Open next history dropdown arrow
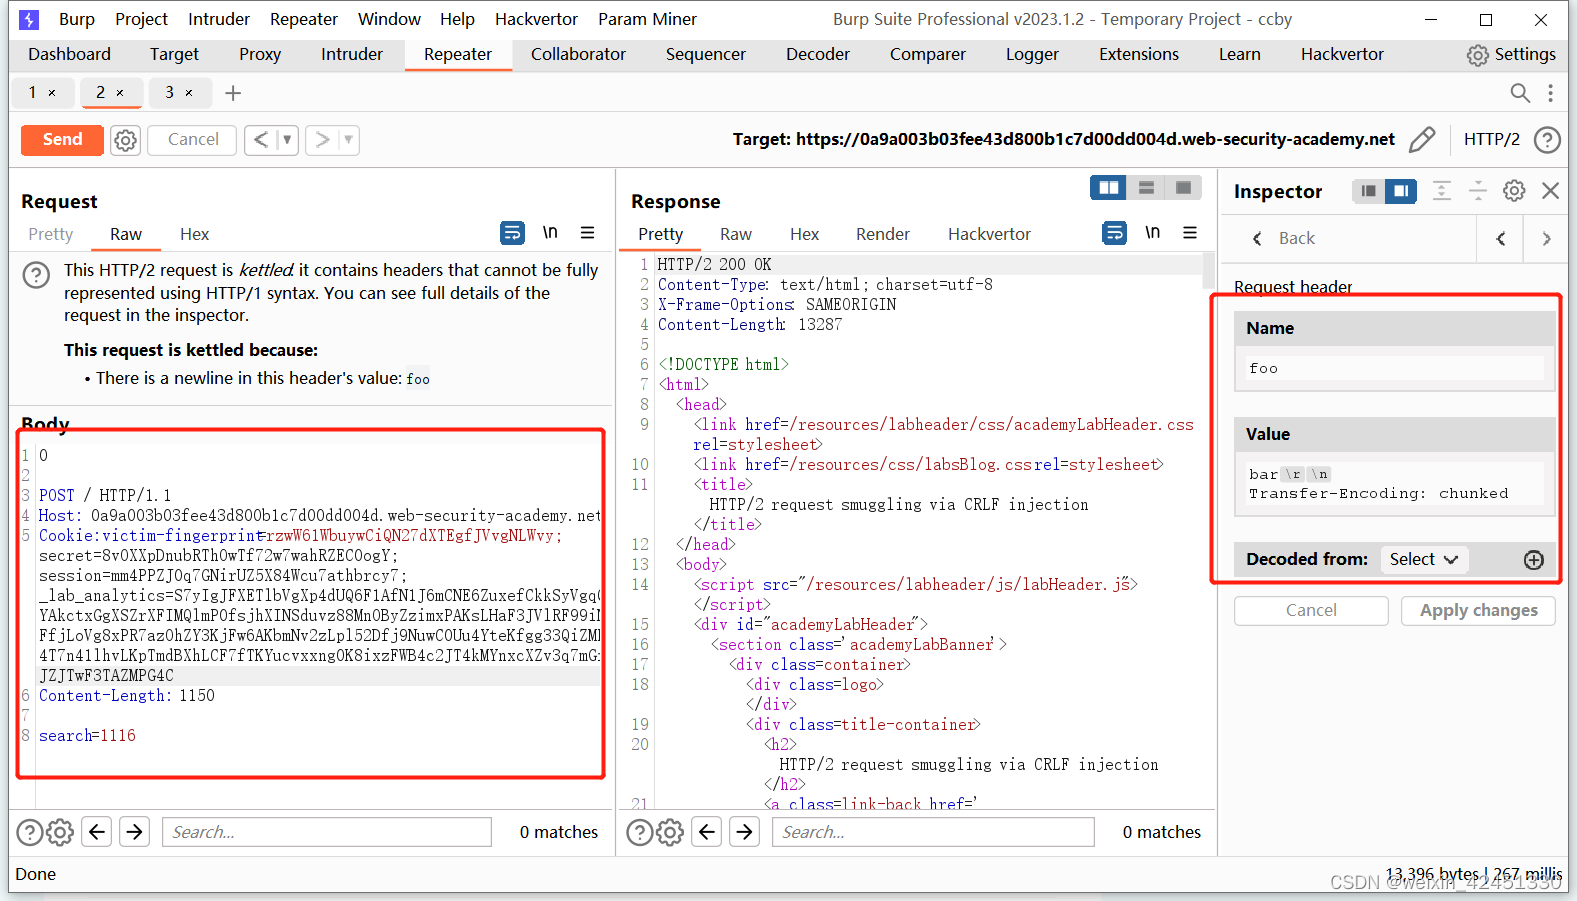The width and height of the screenshot is (1577, 901). click(348, 140)
